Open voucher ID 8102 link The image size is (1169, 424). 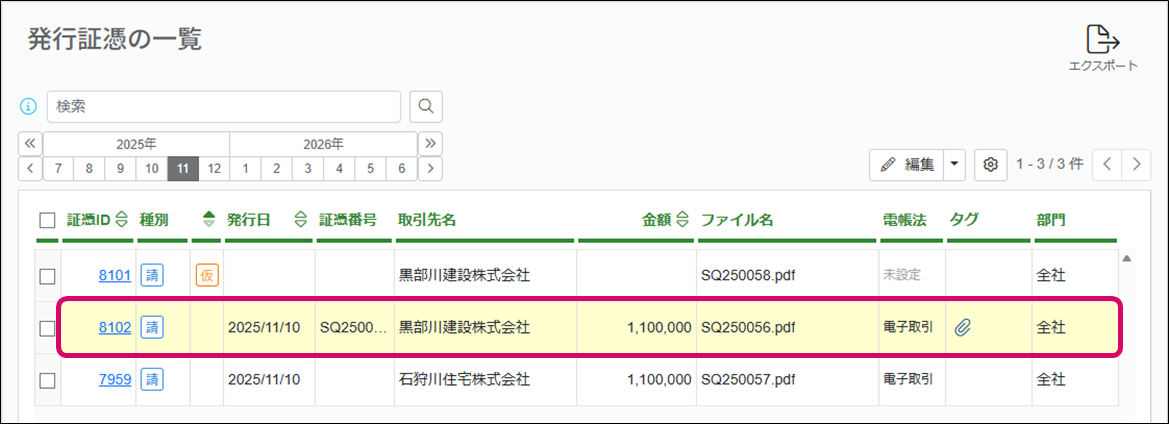[115, 327]
